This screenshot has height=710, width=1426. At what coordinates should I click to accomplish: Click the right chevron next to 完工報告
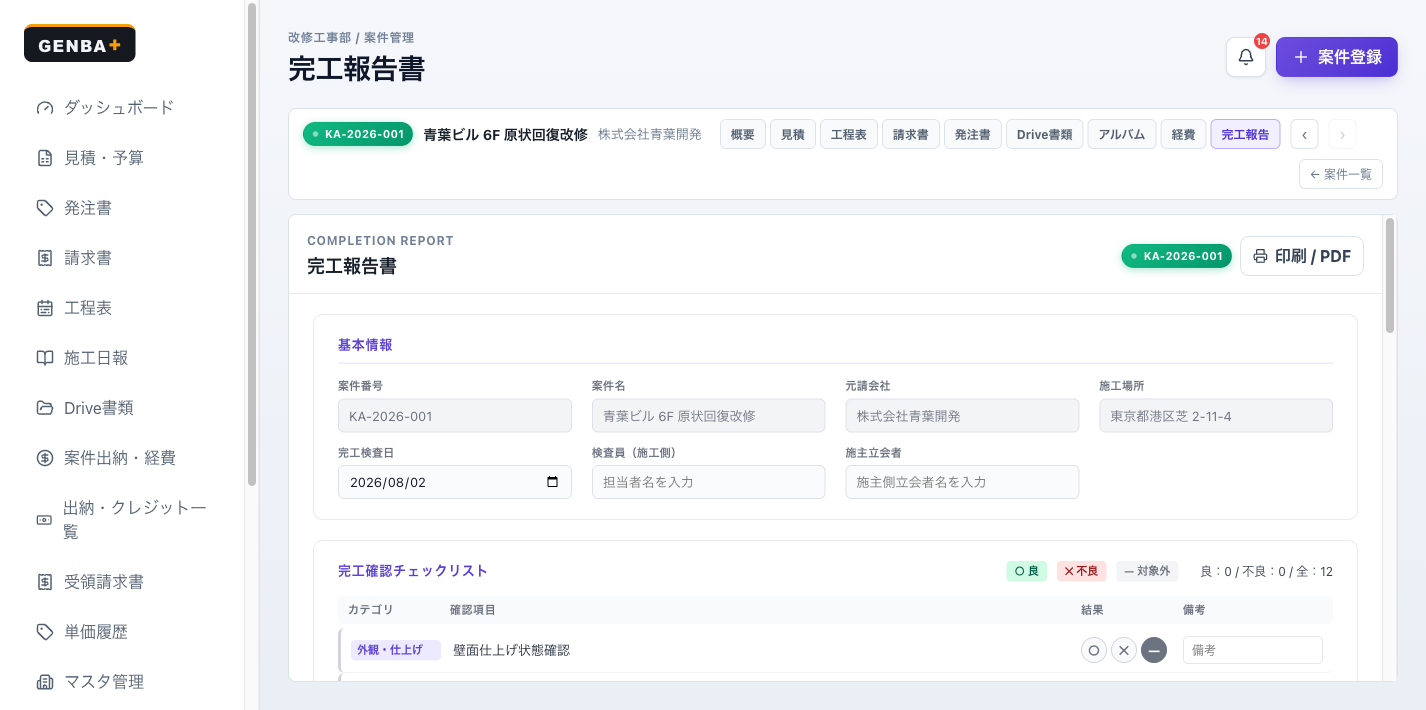1342,134
